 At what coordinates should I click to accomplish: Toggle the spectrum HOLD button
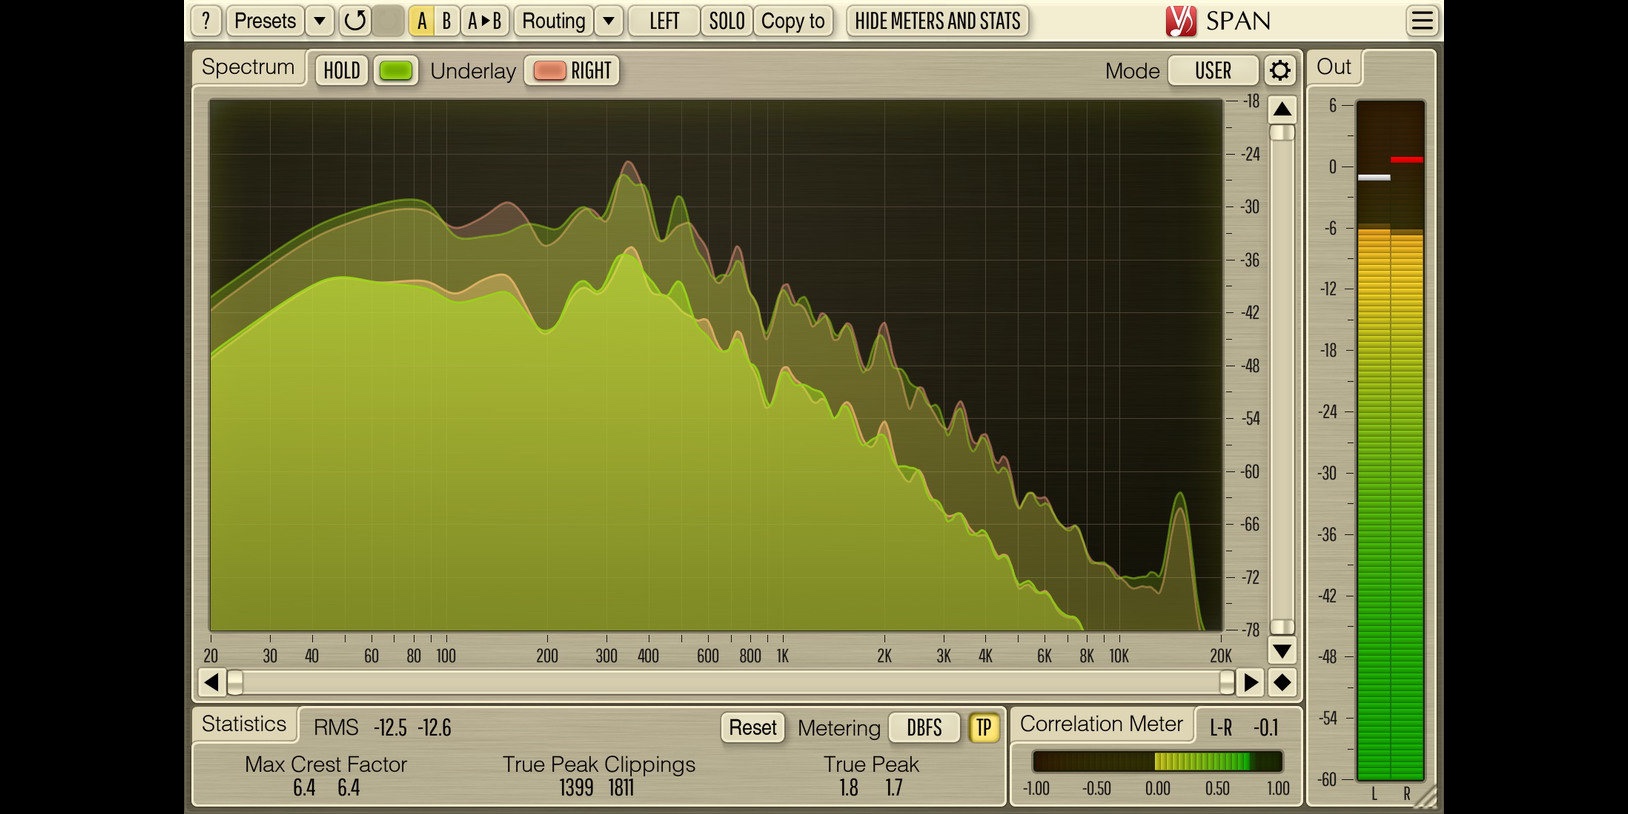point(341,71)
